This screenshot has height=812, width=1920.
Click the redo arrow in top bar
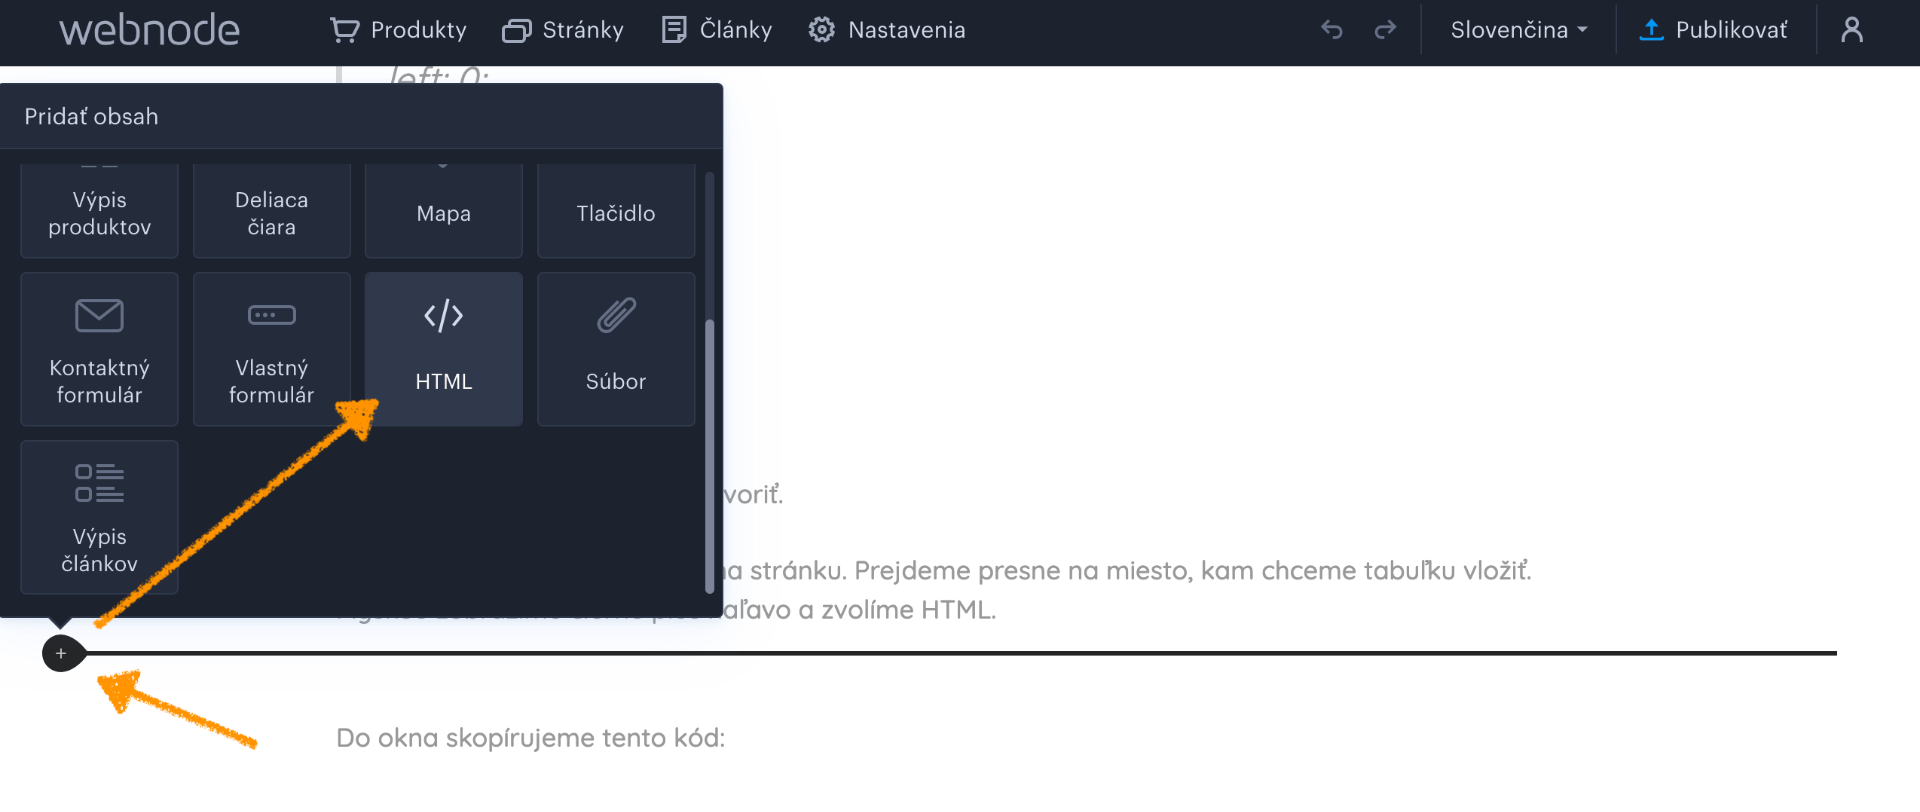1385,30
